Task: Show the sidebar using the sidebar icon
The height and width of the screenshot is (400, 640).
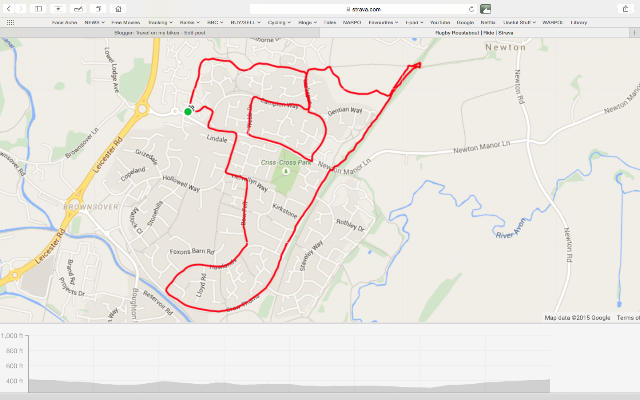Action: 38,9
